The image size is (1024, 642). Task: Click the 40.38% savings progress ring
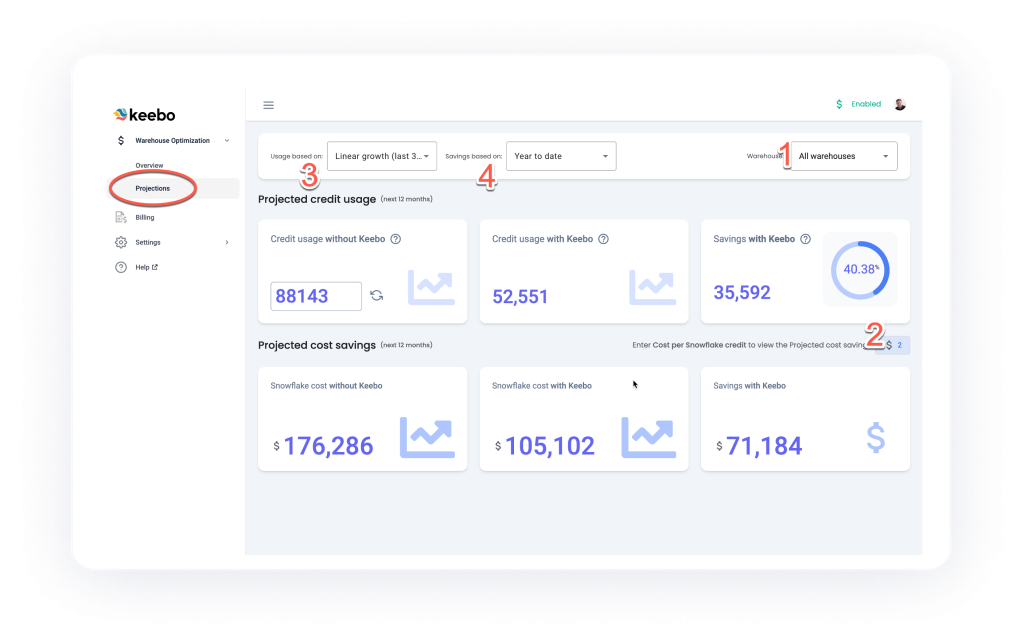(860, 270)
